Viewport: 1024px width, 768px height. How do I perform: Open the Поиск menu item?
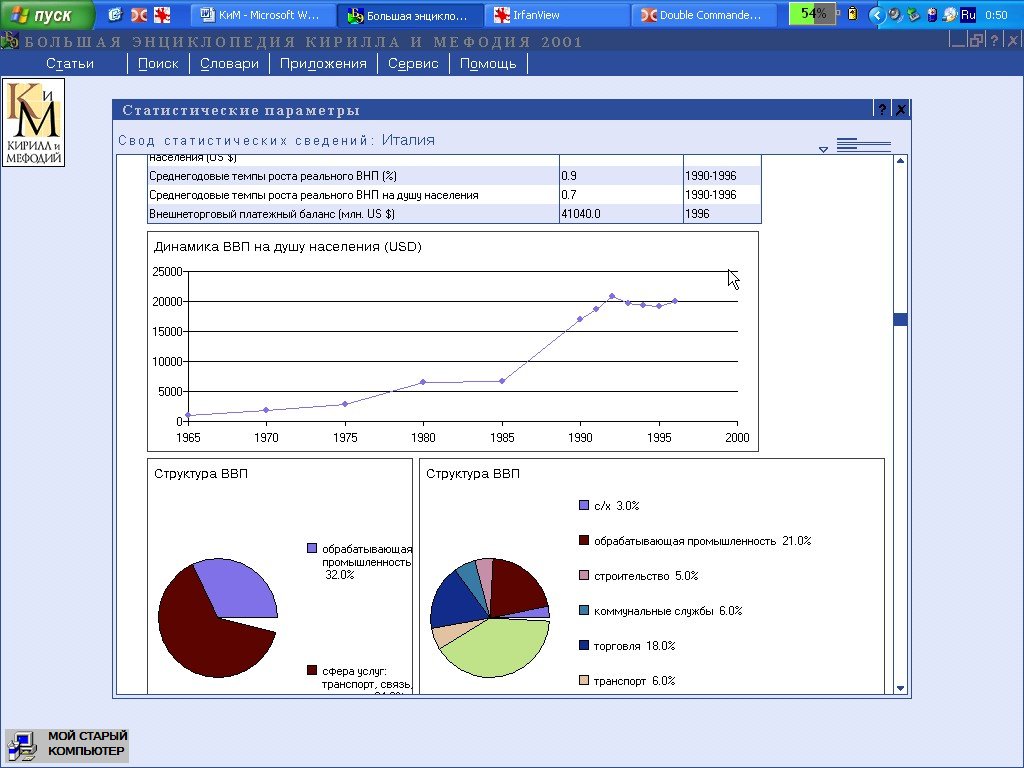click(x=158, y=63)
